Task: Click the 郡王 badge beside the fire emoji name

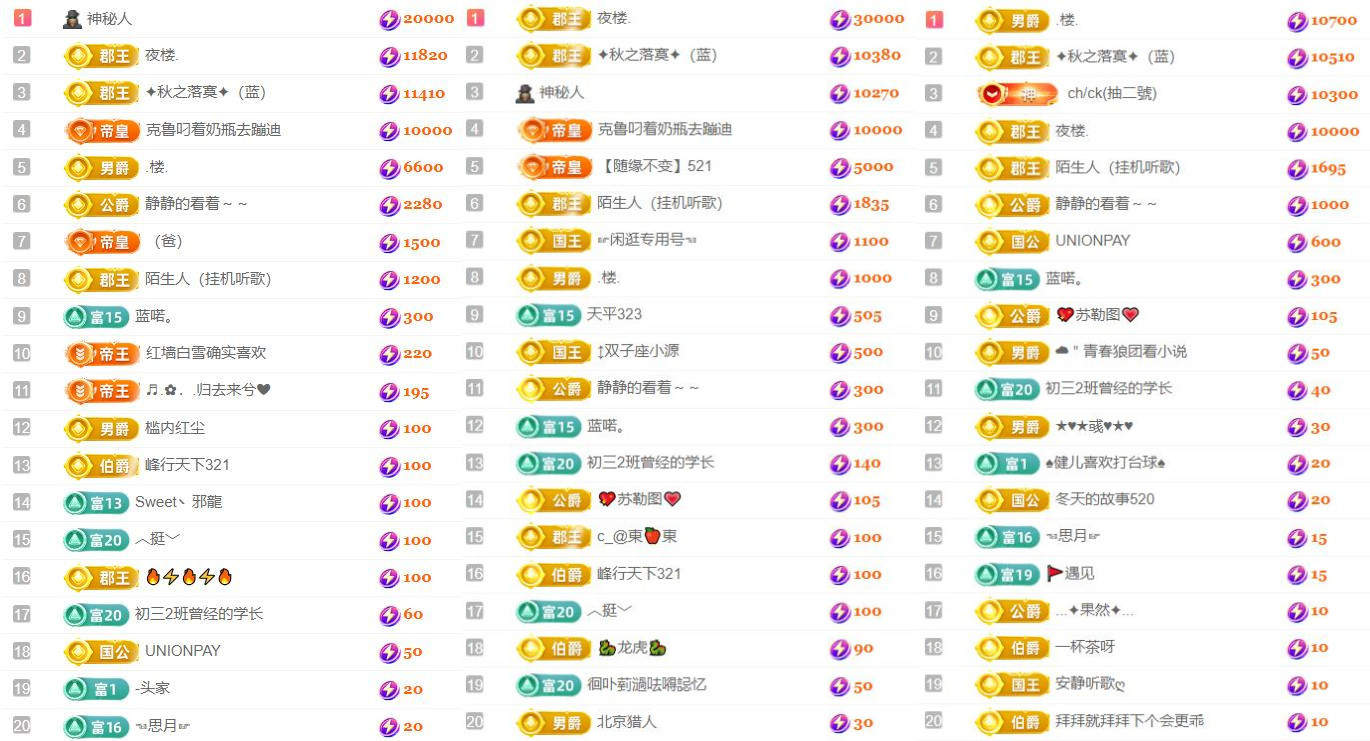Action: point(102,578)
